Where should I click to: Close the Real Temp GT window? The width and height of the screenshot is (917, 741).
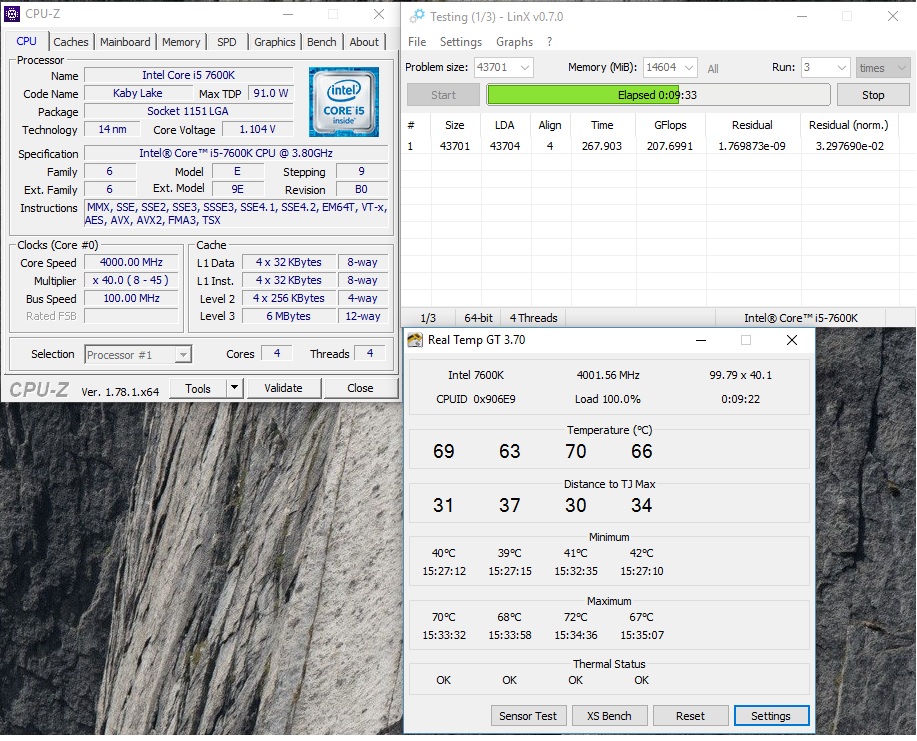(792, 340)
